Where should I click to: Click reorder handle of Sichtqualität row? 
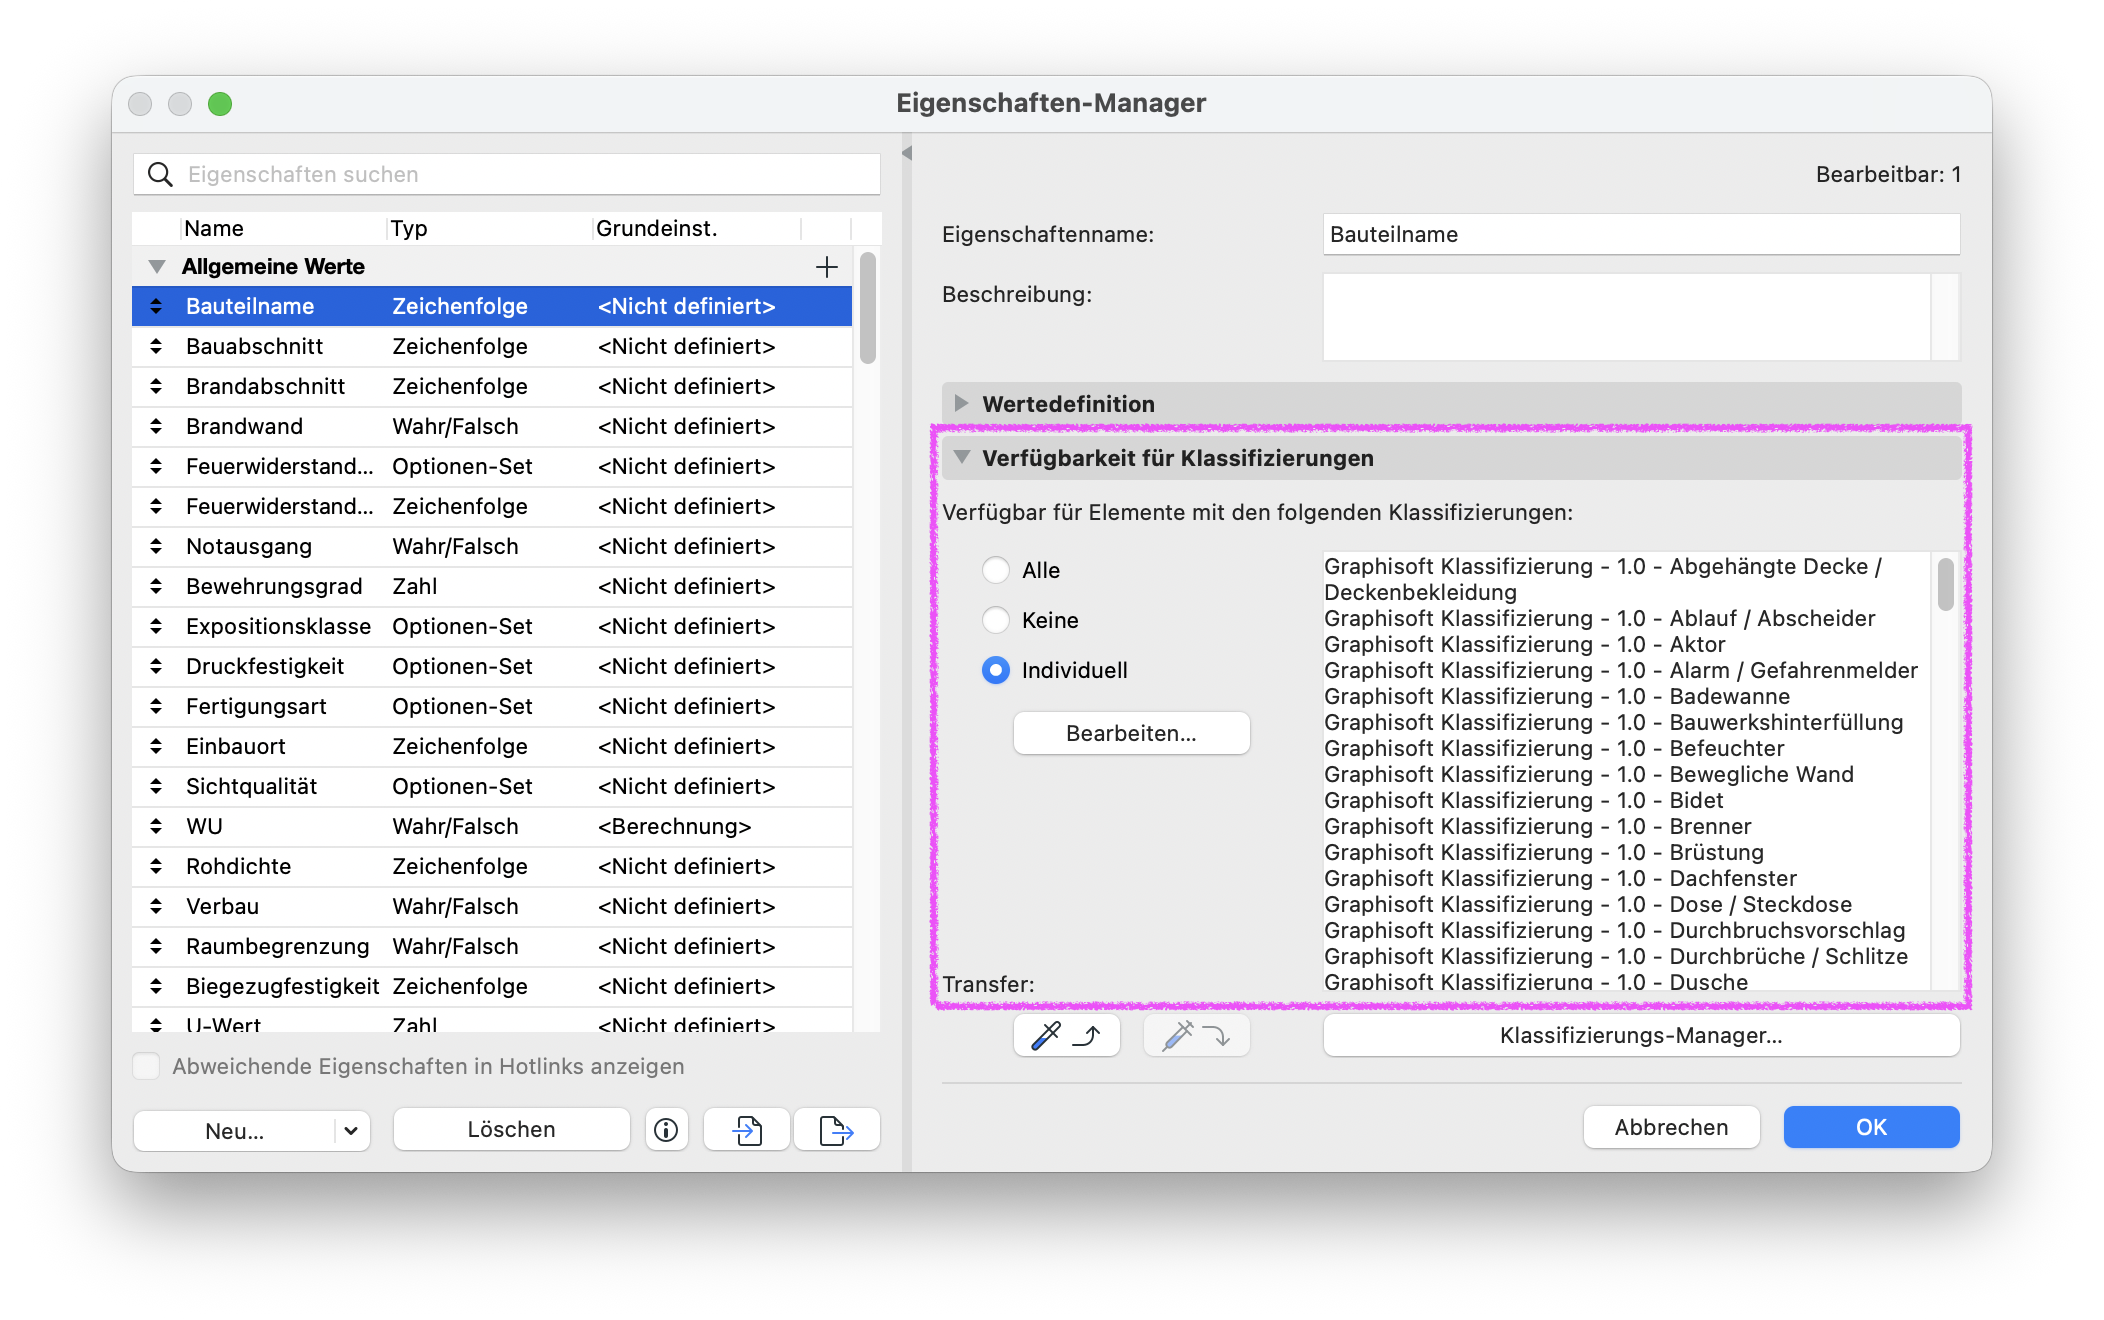coord(156,786)
